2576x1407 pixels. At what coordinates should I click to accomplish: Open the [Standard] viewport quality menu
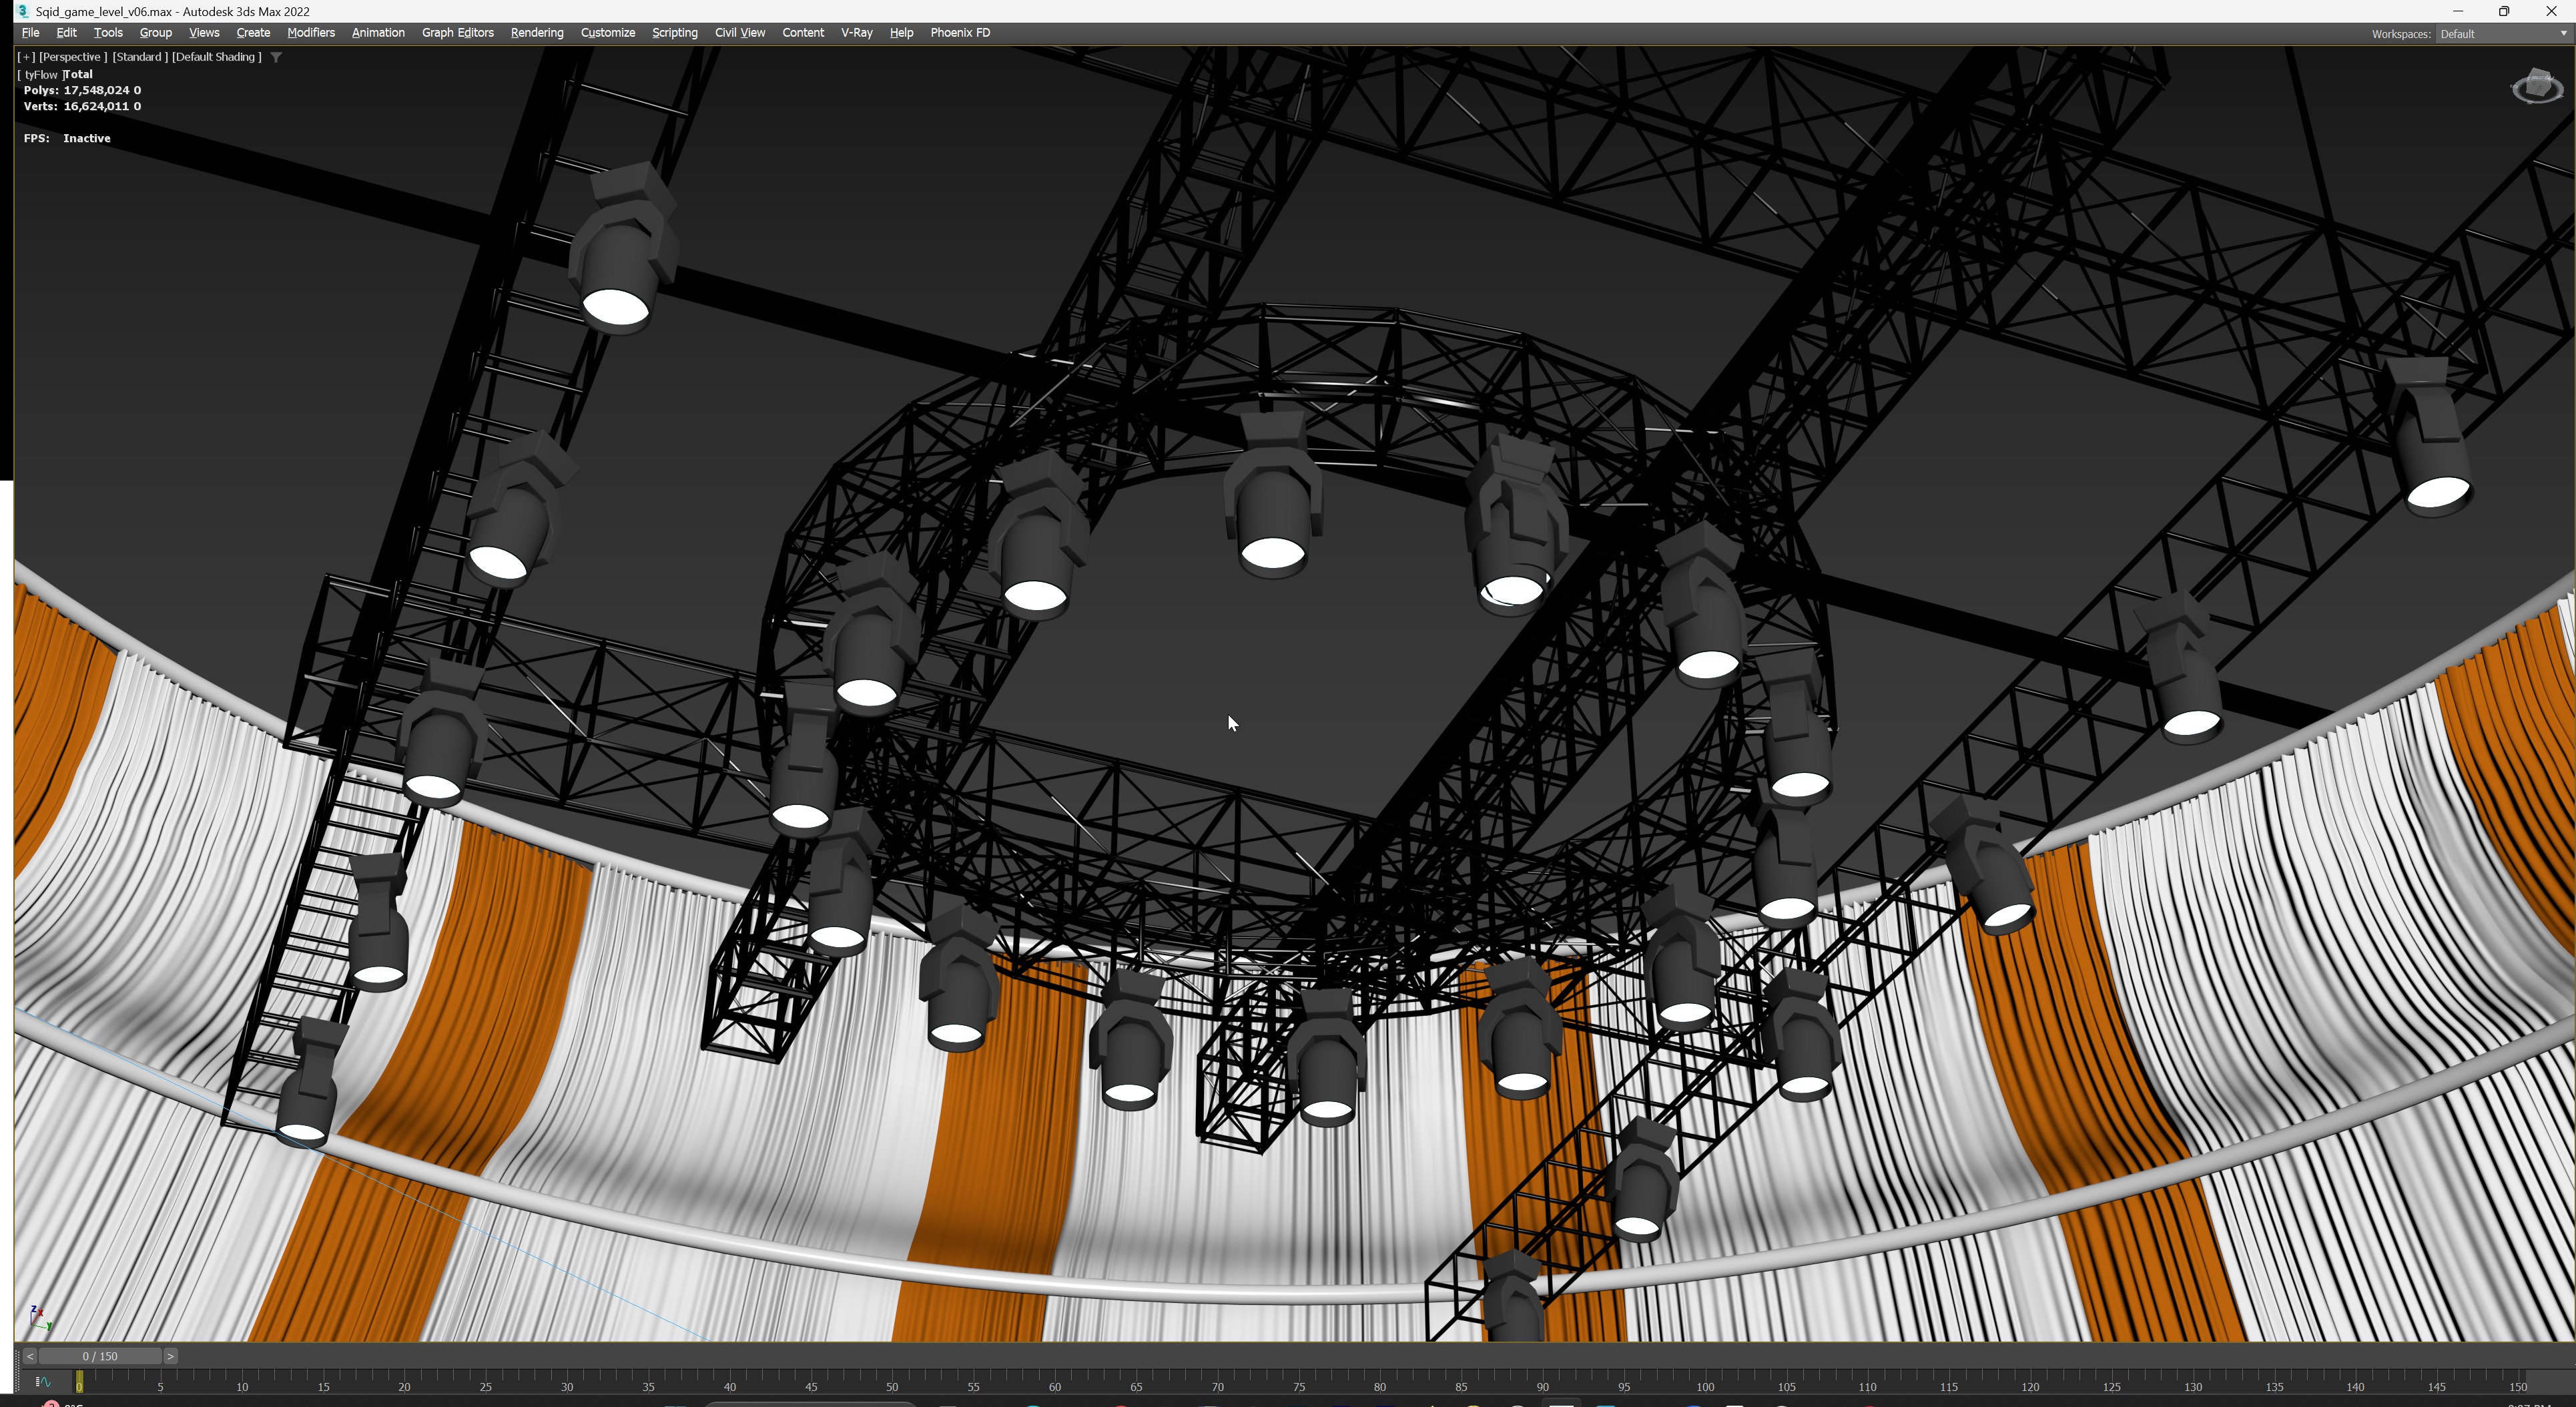point(139,57)
